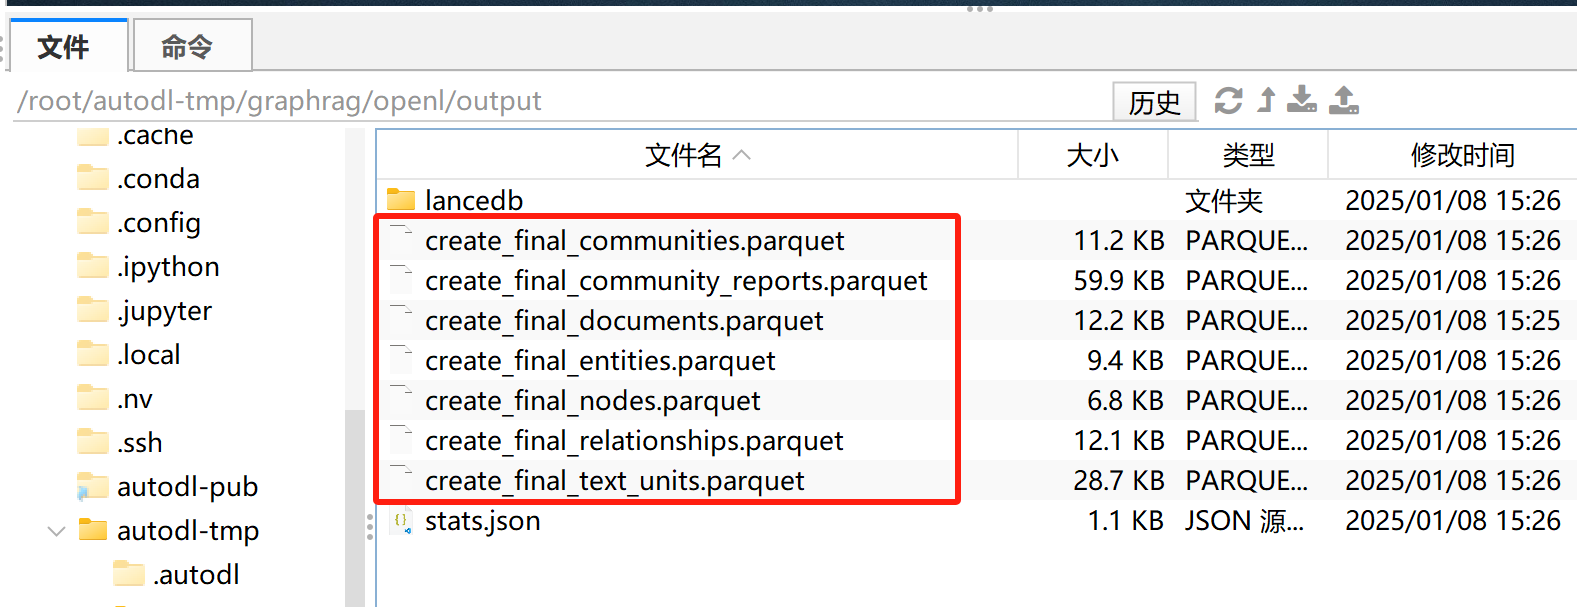Select the .jupyter folder icon in the tree
This screenshot has height=607, width=1577.
pos(93,310)
